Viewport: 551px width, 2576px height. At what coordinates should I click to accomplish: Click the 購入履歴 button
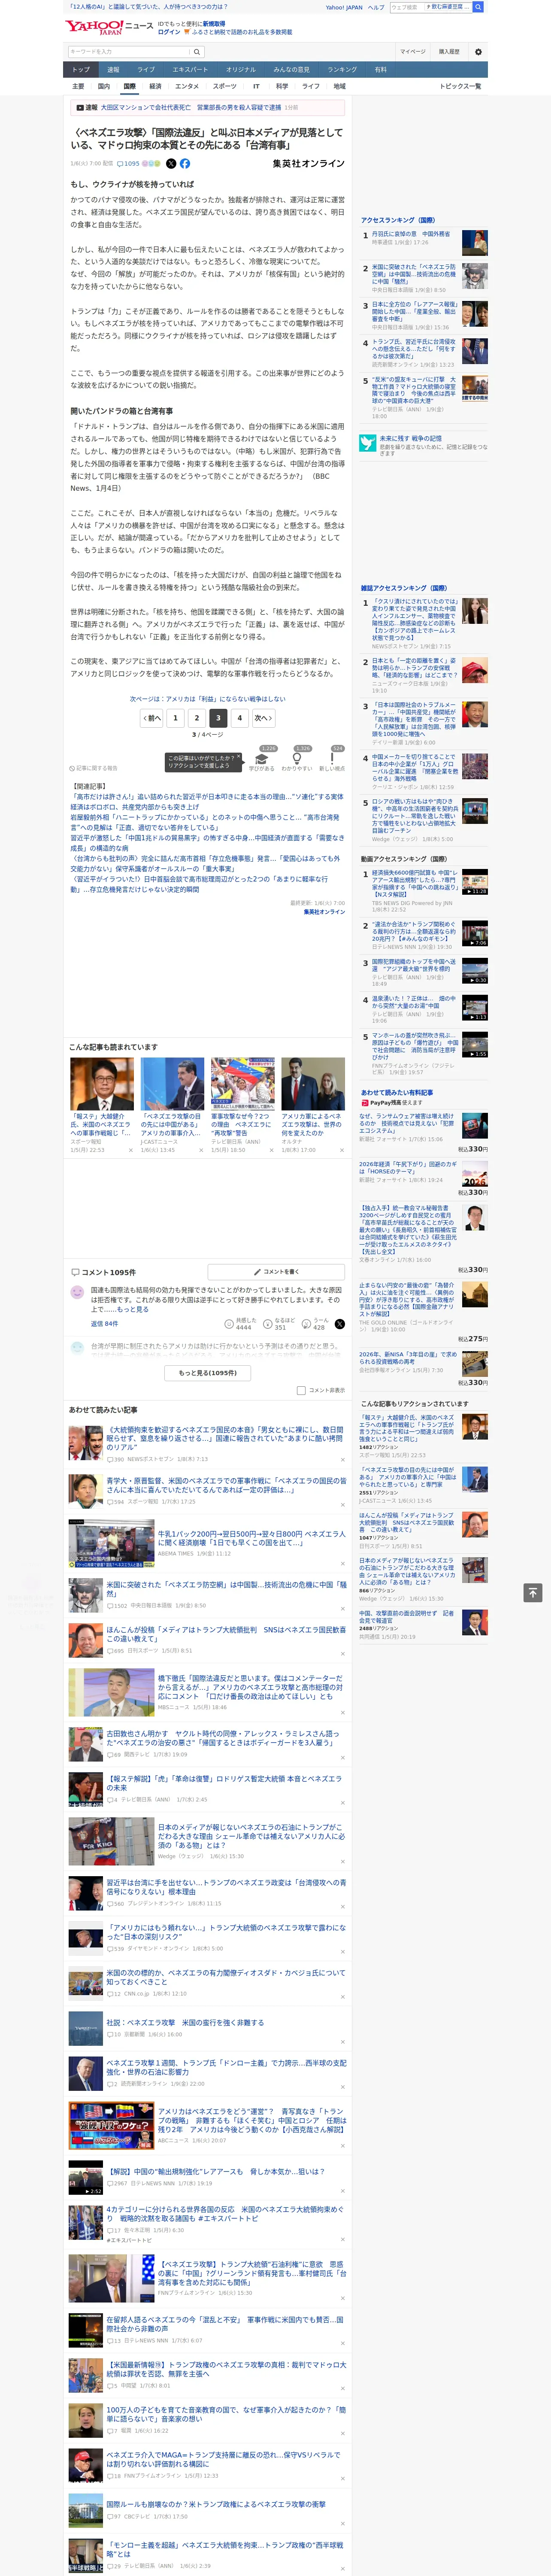tap(449, 52)
